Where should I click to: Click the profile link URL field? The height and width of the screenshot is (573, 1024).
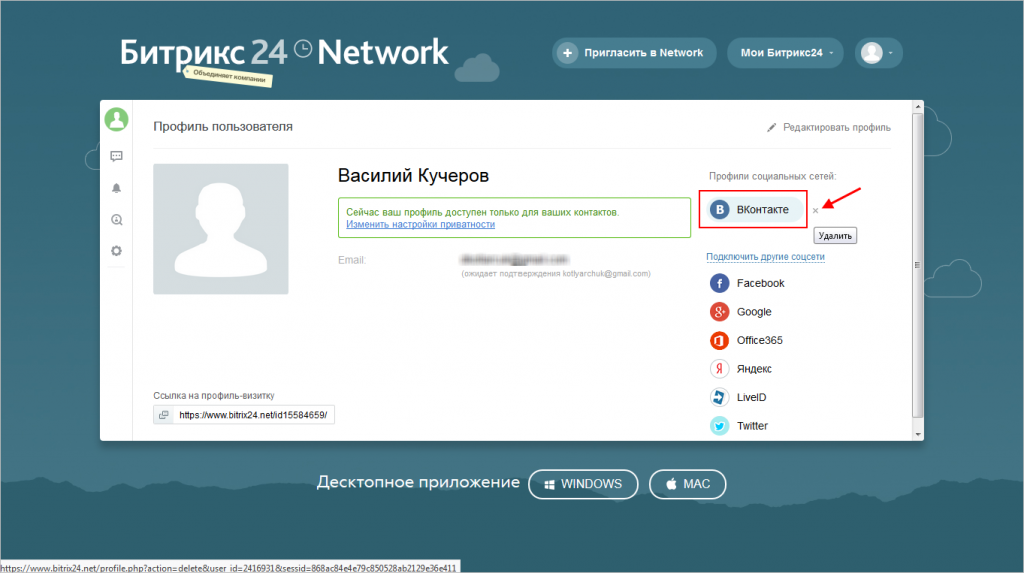click(x=253, y=415)
